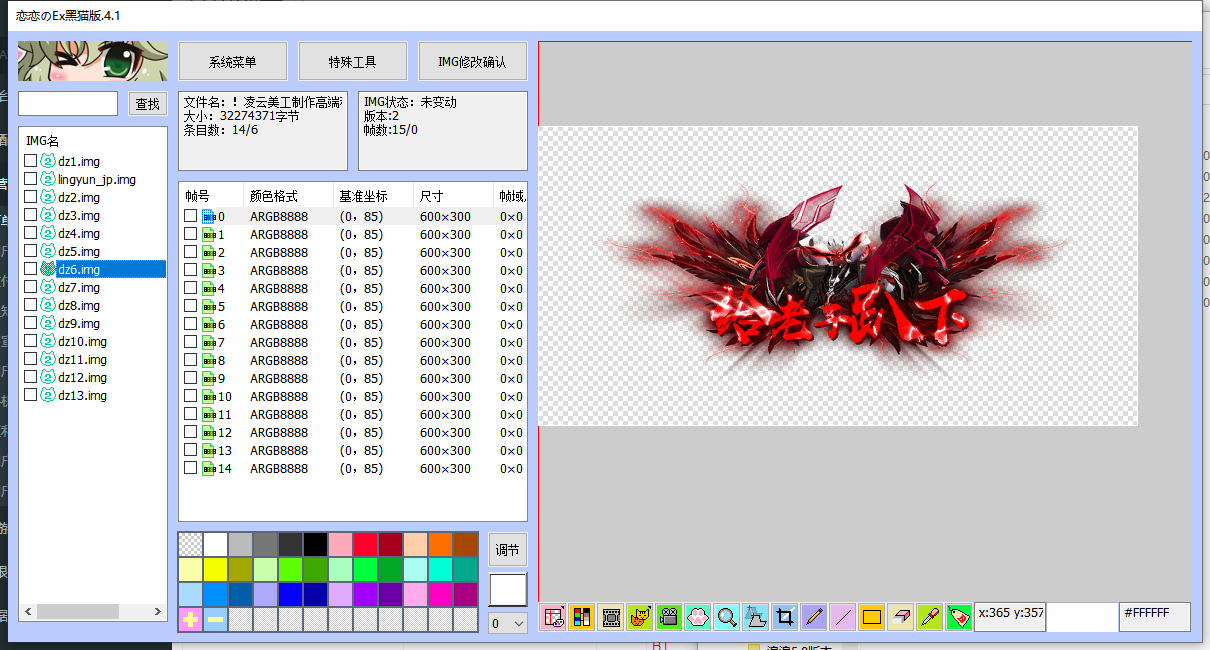Viewport: 1210px width, 650px height.
Task: Pick the pure blue palette swatch
Action: click(290, 595)
